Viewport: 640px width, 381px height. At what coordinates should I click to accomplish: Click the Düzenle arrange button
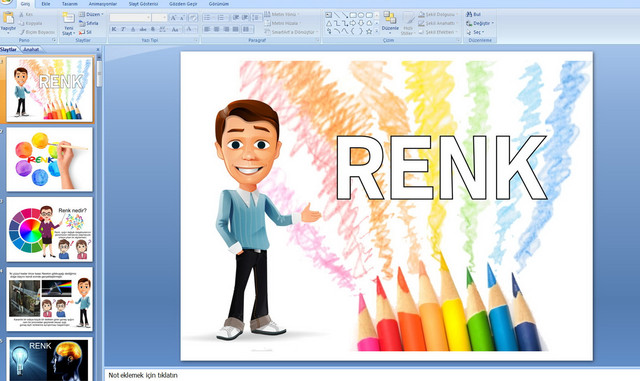[390, 22]
